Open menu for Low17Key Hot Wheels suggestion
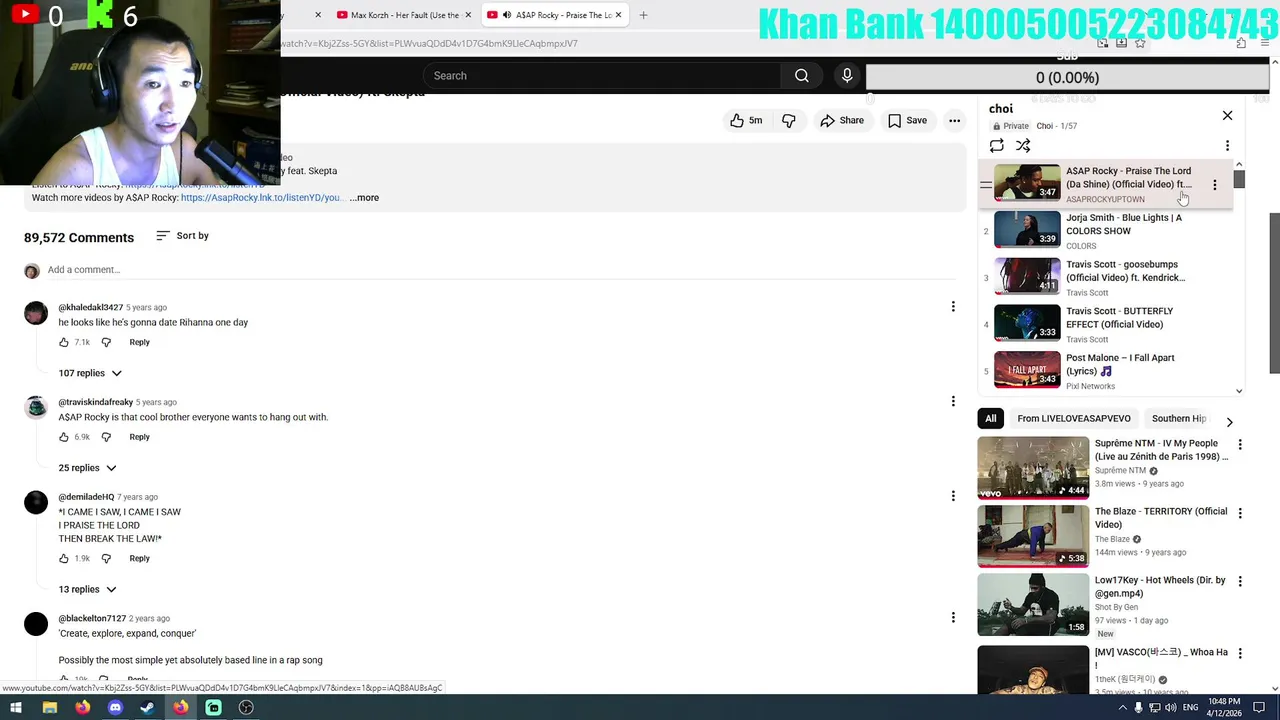 coord(1240,581)
